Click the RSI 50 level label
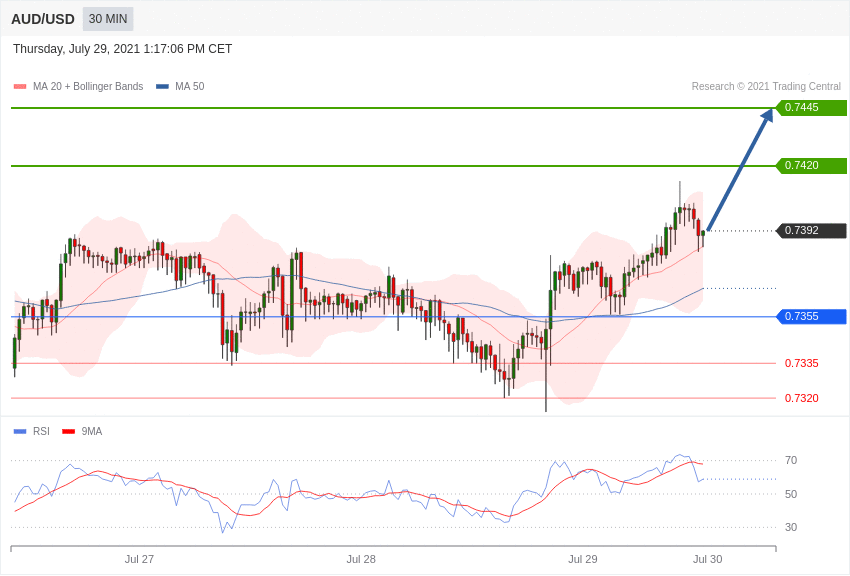850x576 pixels. 791,494
